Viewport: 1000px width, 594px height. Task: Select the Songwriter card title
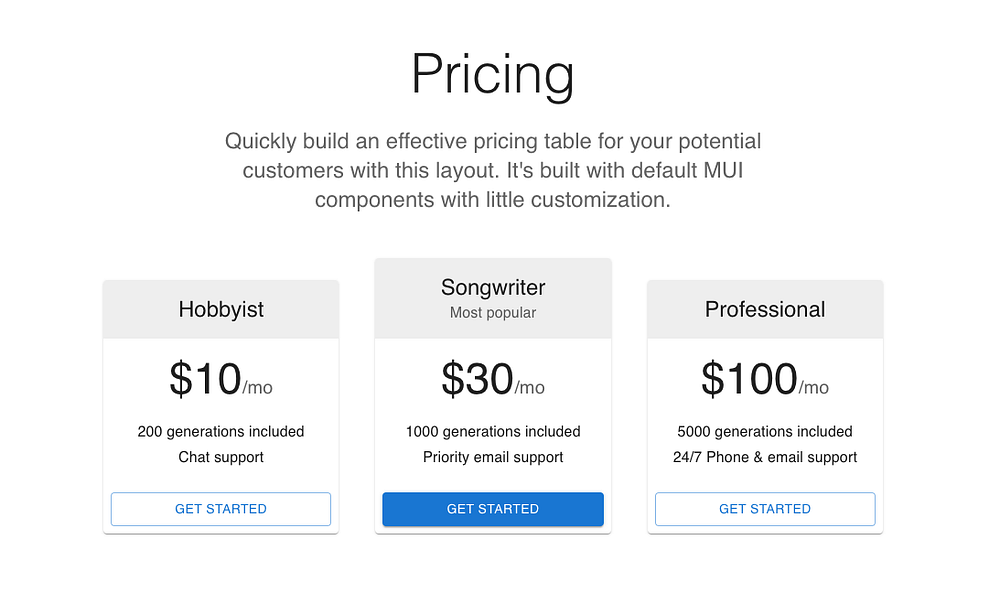click(493, 287)
